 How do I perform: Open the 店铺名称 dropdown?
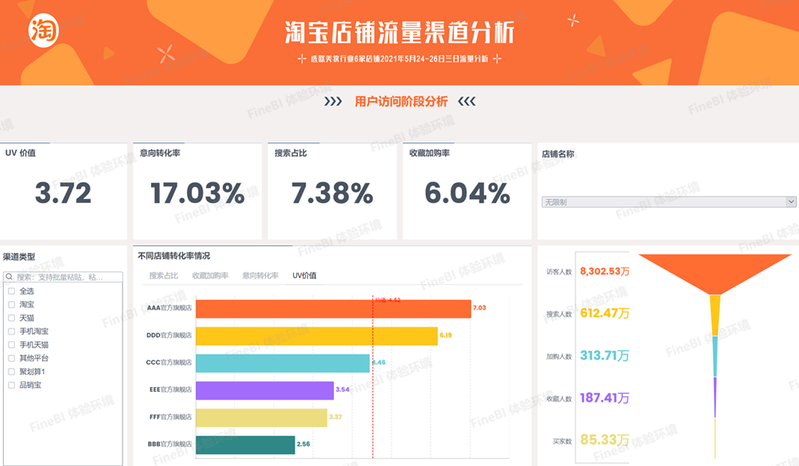pyautogui.click(x=667, y=201)
